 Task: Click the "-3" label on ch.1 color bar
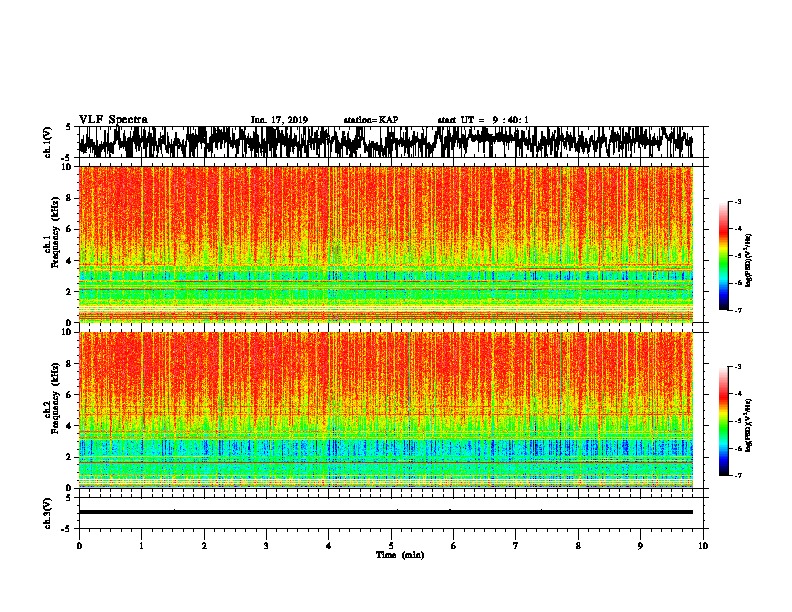click(x=737, y=201)
